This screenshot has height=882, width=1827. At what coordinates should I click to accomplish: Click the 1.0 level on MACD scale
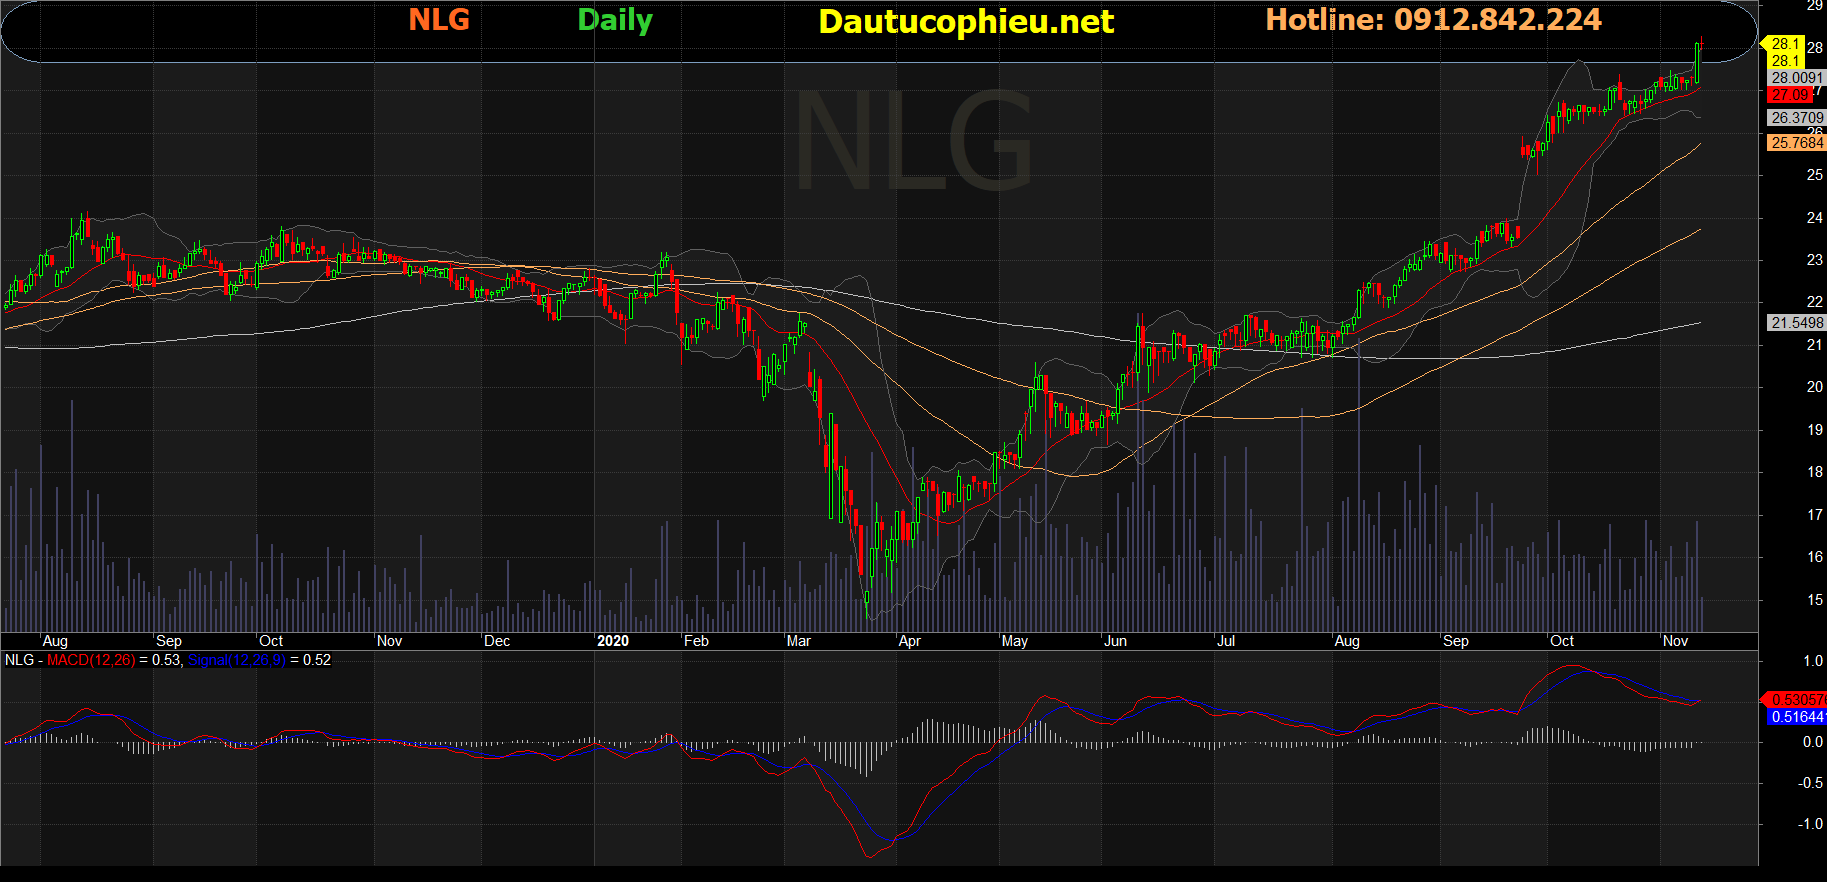pos(1813,661)
